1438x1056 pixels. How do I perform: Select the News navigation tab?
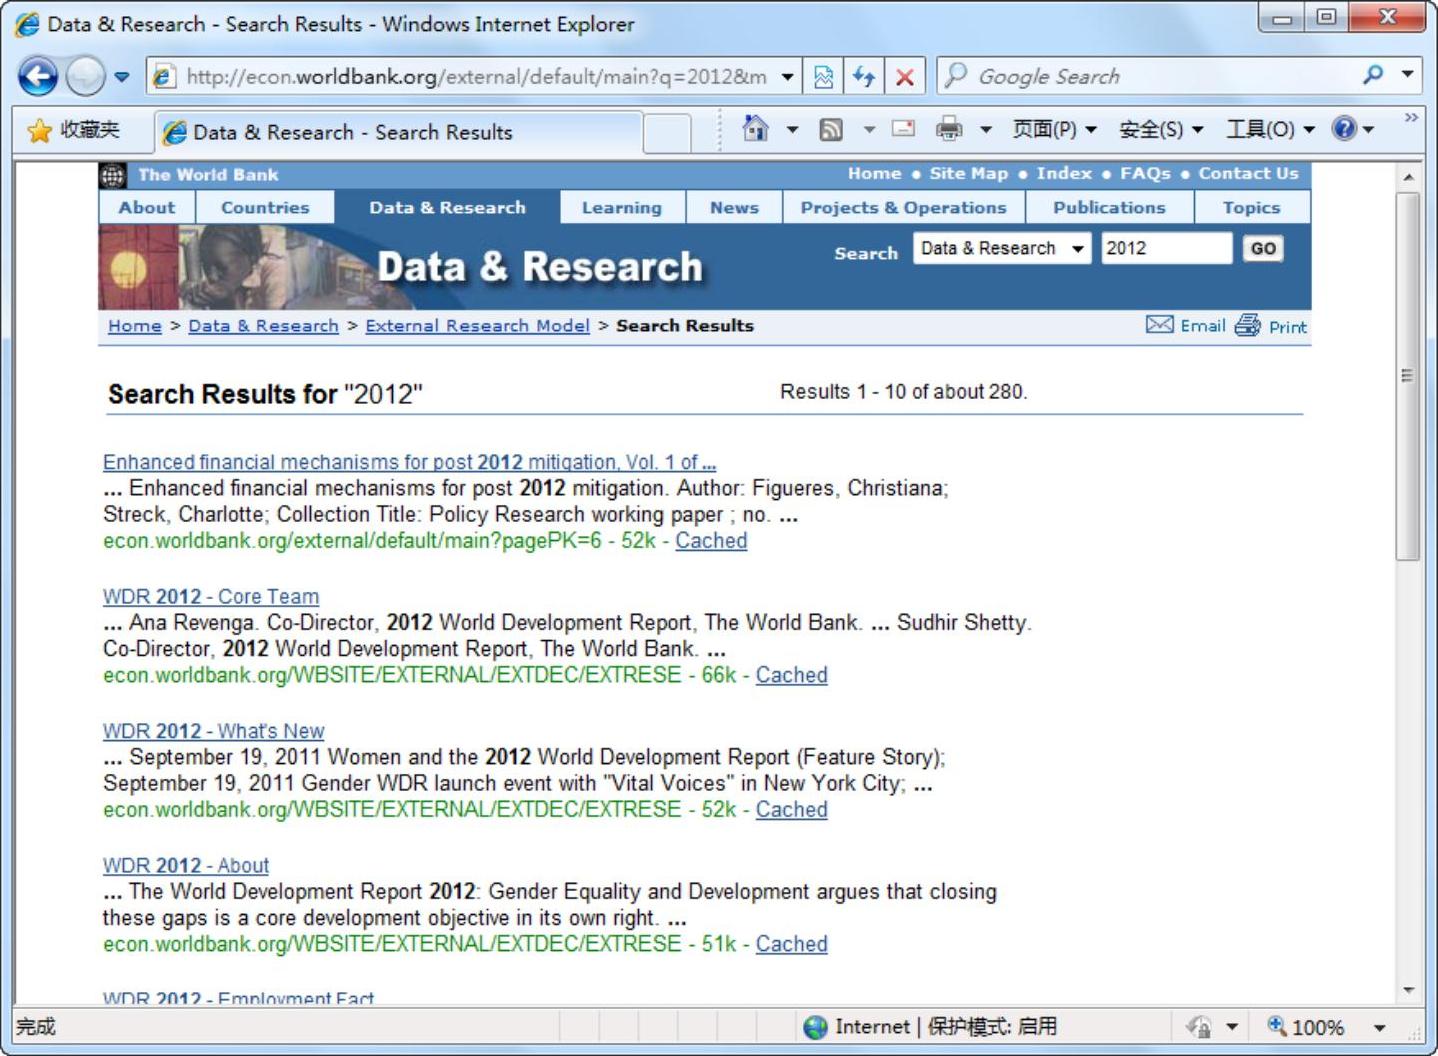point(734,207)
